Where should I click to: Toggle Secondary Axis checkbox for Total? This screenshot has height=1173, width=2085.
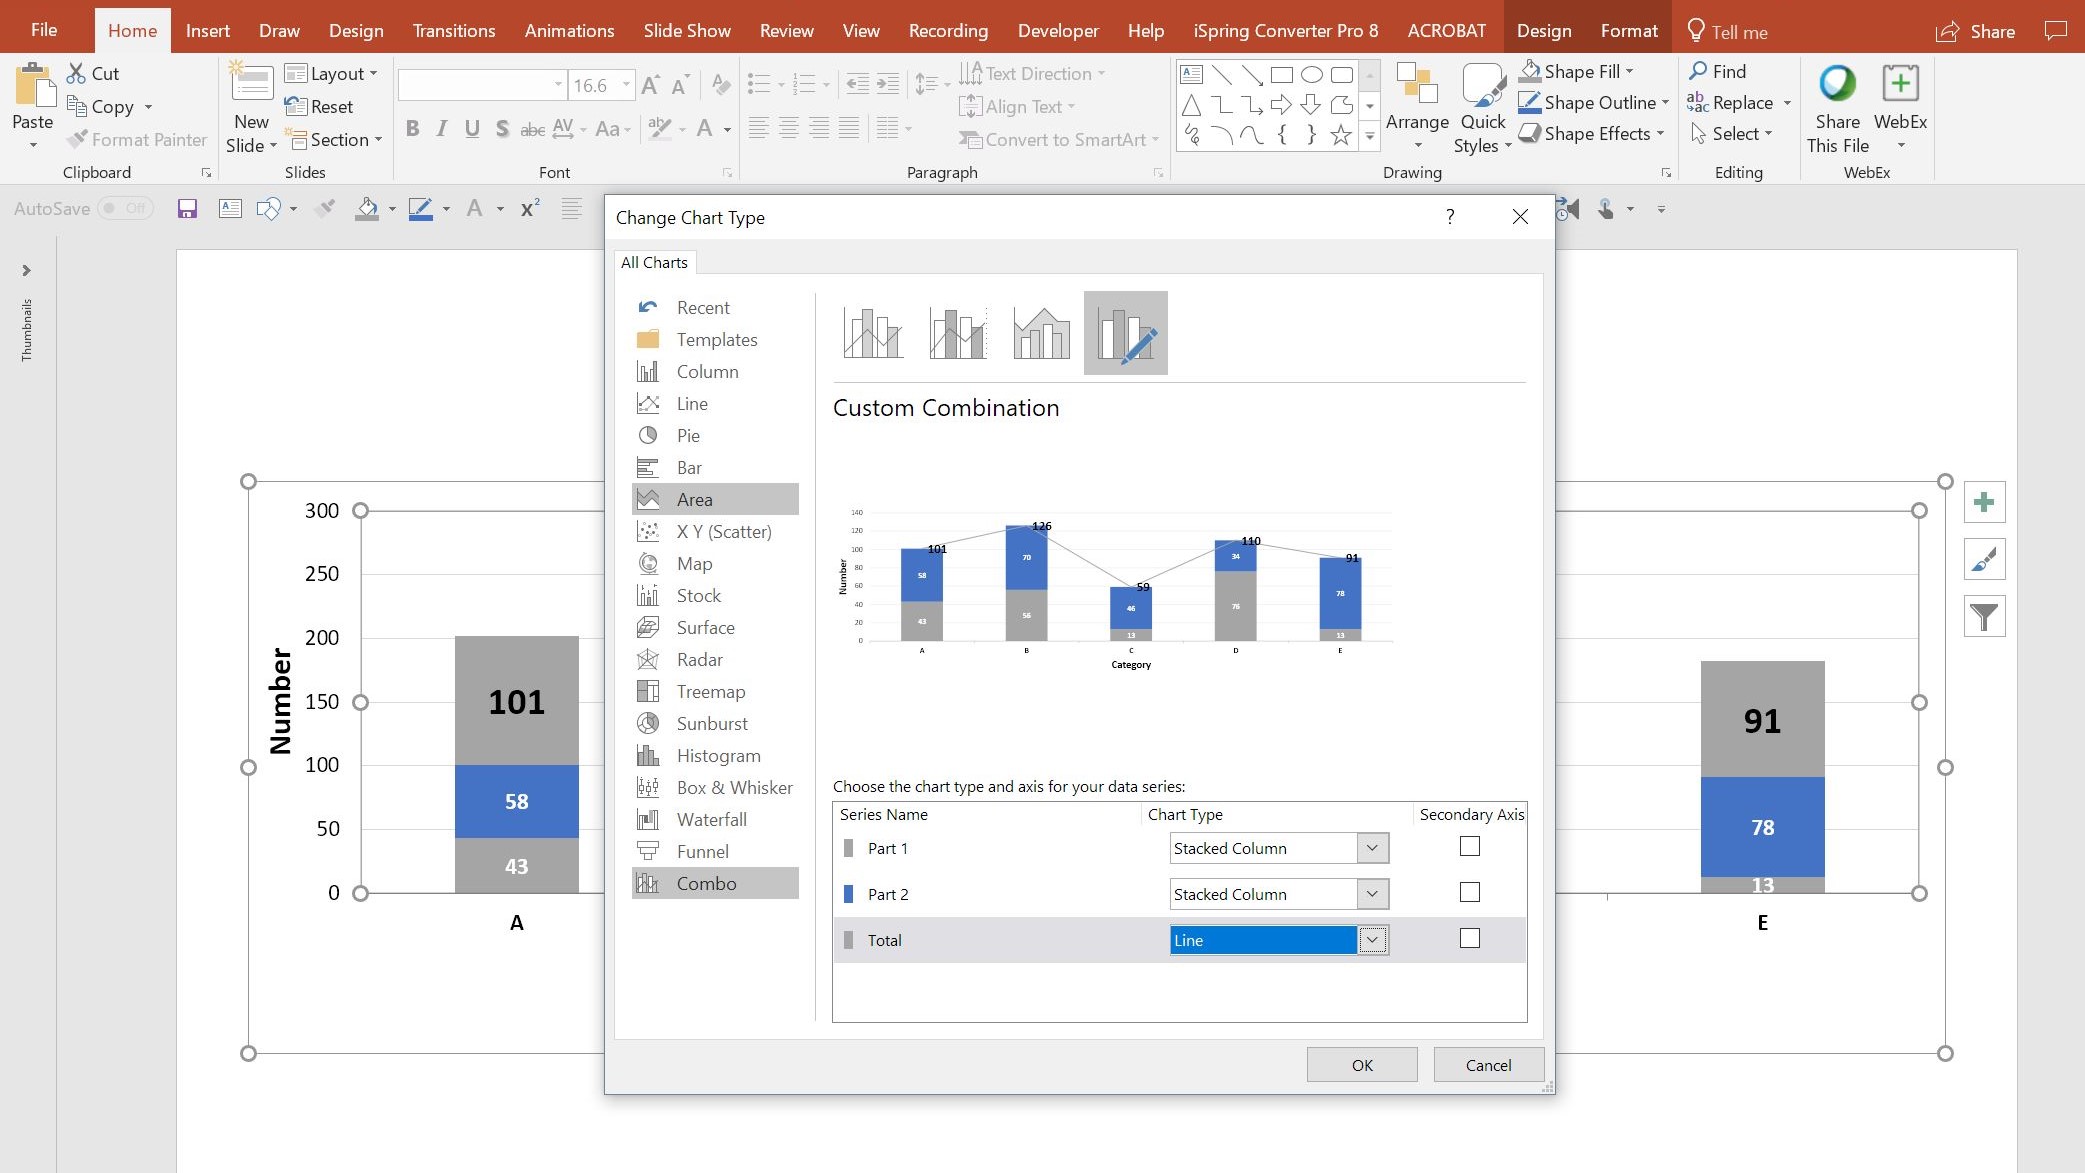coord(1469,938)
